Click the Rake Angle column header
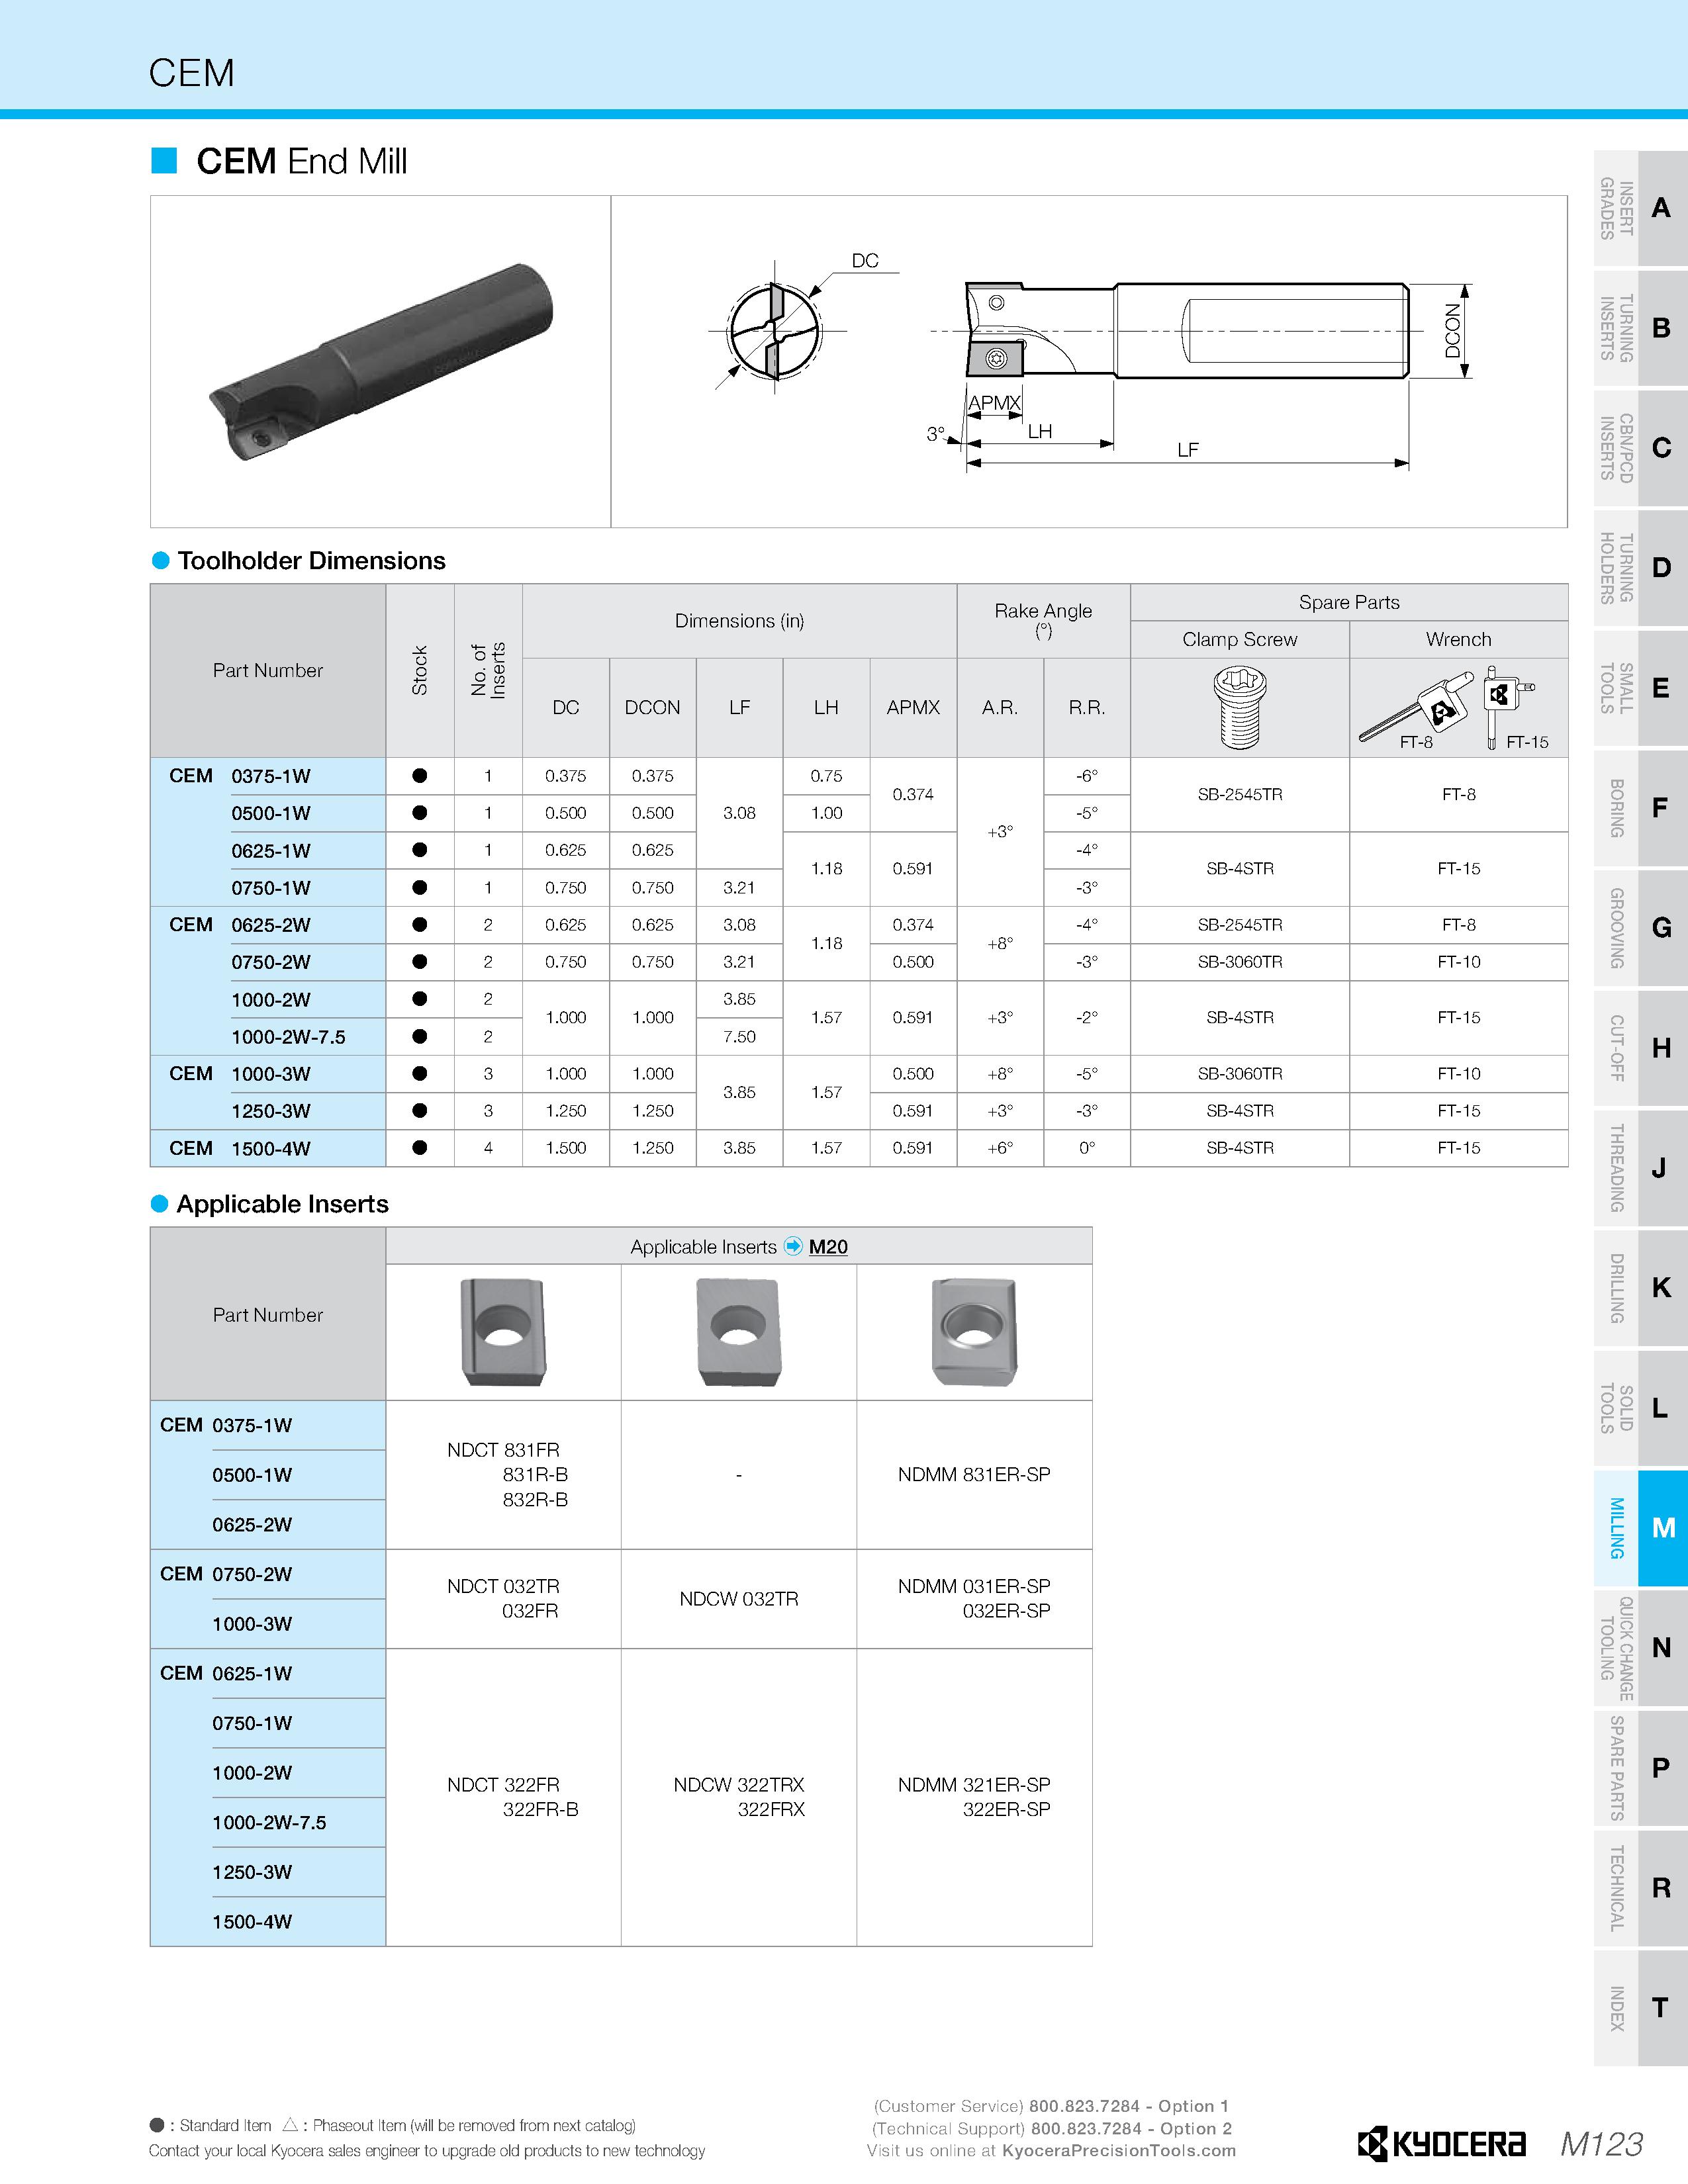 (x=1043, y=620)
